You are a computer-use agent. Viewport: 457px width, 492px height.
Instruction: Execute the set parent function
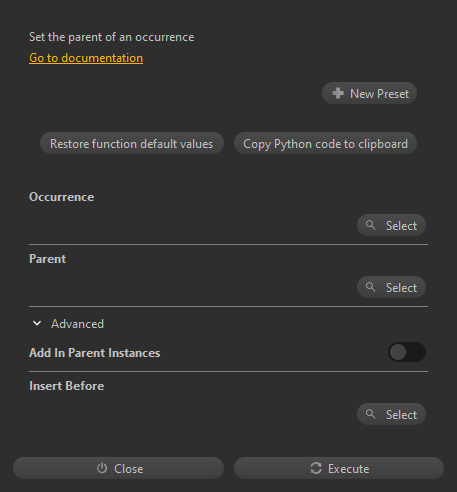[339, 468]
